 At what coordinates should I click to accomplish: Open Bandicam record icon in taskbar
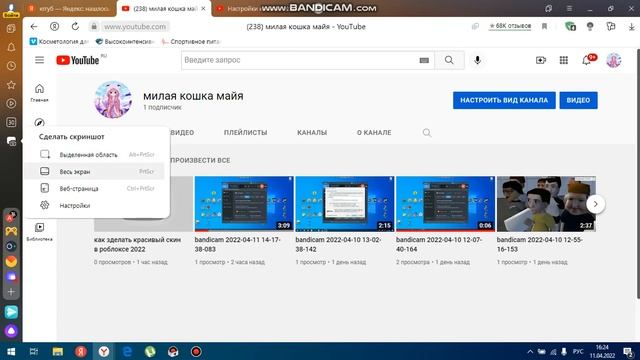pos(196,352)
